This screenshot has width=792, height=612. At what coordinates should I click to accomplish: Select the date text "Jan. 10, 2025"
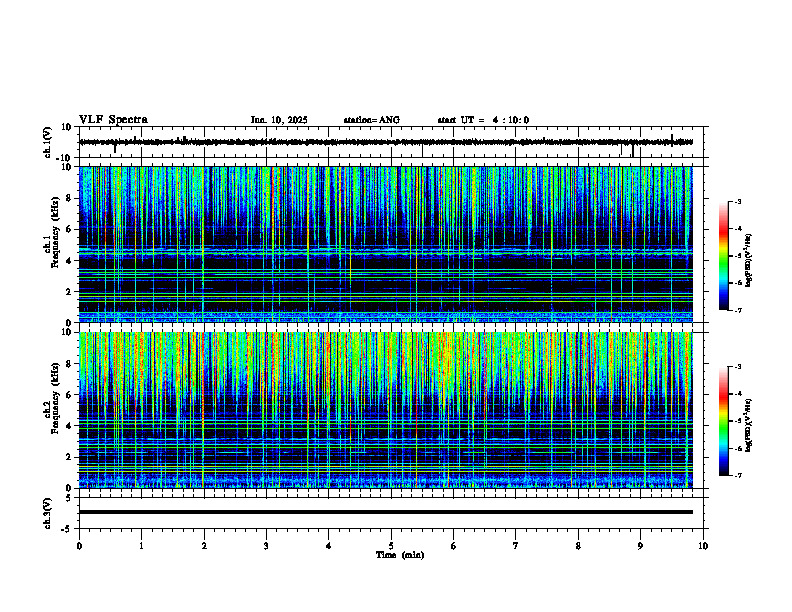pyautogui.click(x=279, y=120)
